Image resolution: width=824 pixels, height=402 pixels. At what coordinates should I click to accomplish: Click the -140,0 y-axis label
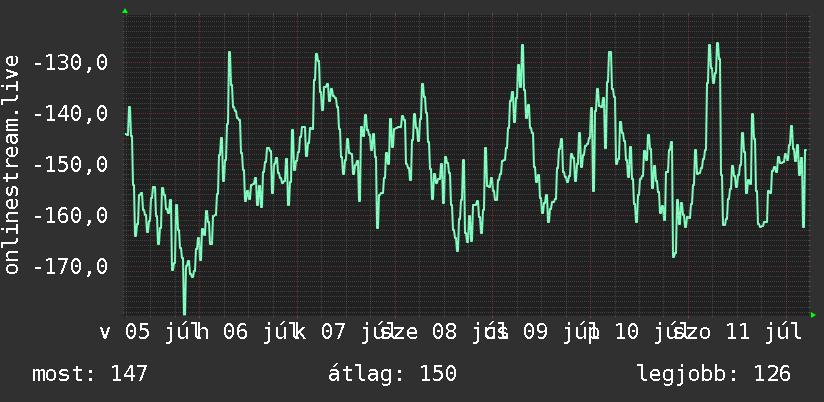pyautogui.click(x=70, y=114)
